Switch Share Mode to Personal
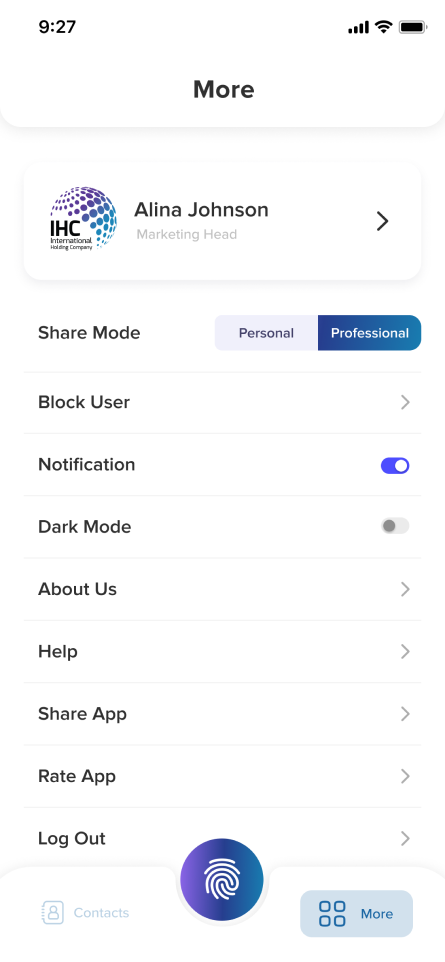 266,333
